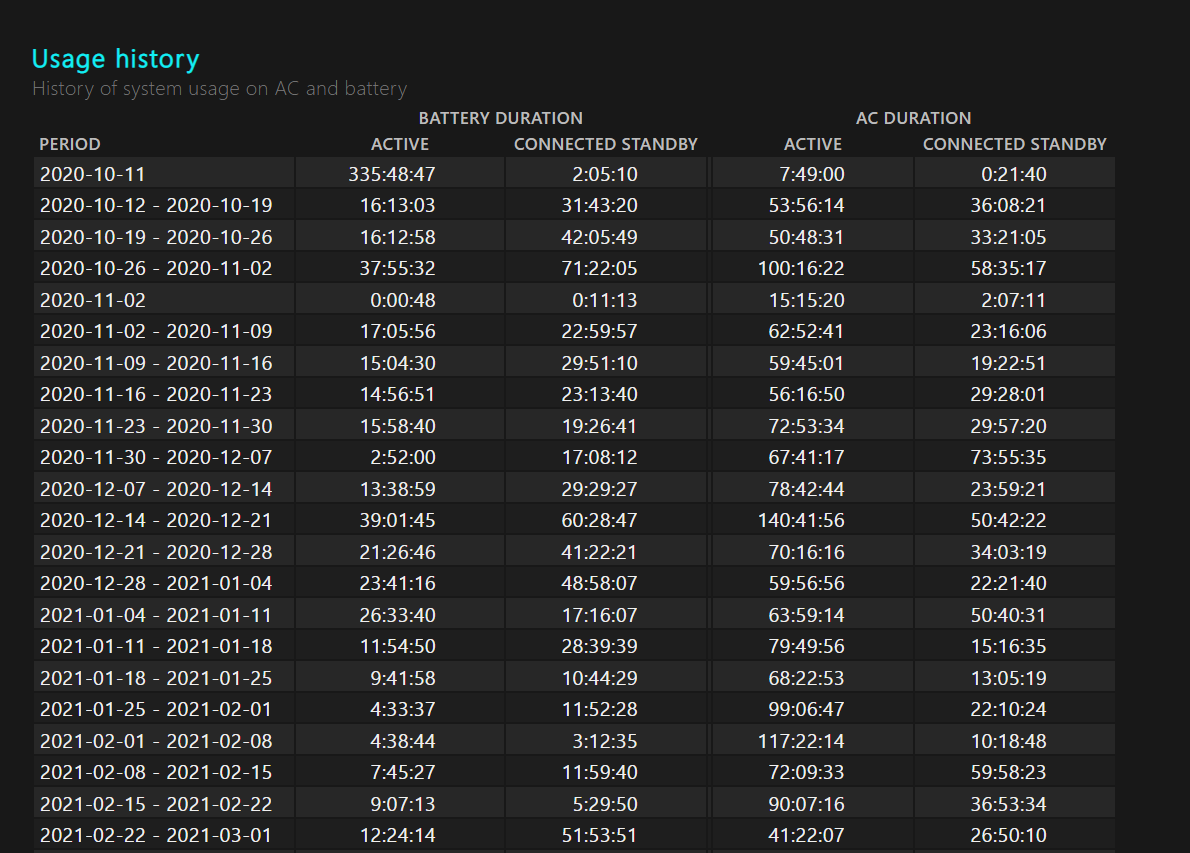
Task: Select the 2020-10-11 period row
Action: pyautogui.click(x=575, y=174)
